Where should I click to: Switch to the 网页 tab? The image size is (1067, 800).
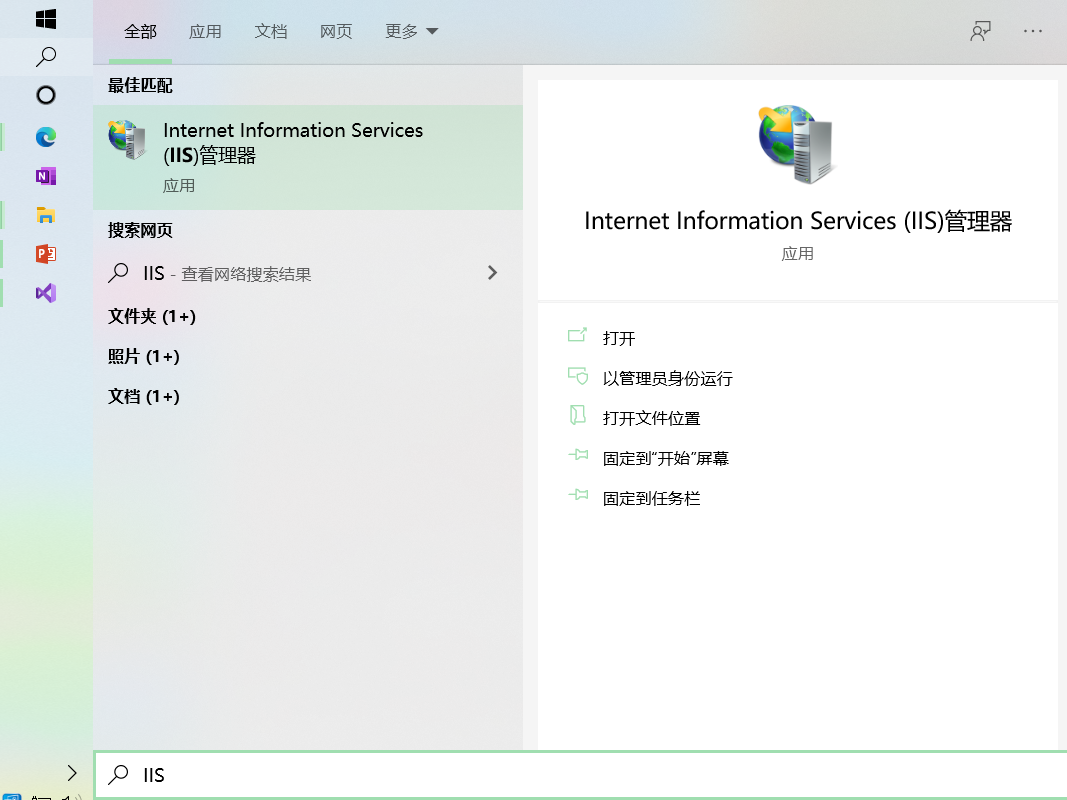click(336, 31)
